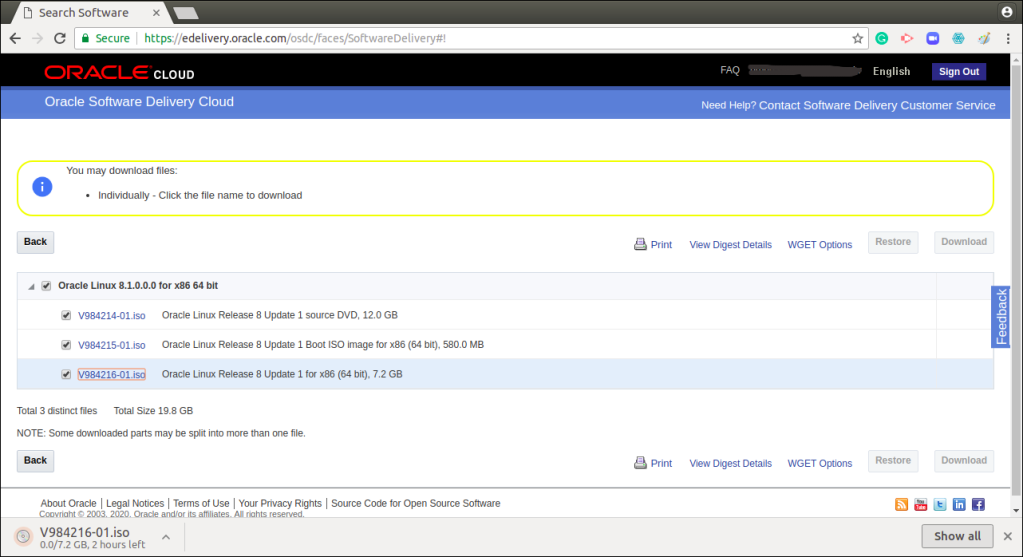Open top View Digest Details link
The height and width of the screenshot is (557, 1023).
click(x=730, y=245)
